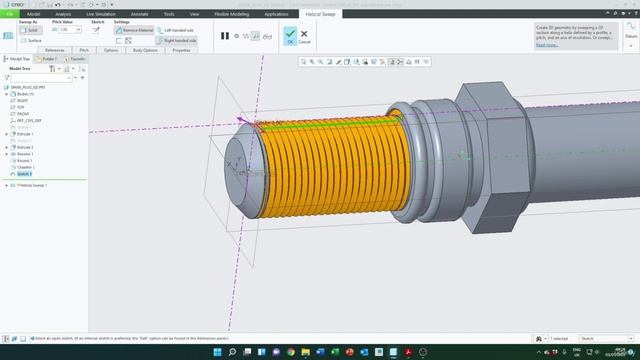Expand the Bodies node in model tree
Viewport: 640px width, 360px height.
7,94
